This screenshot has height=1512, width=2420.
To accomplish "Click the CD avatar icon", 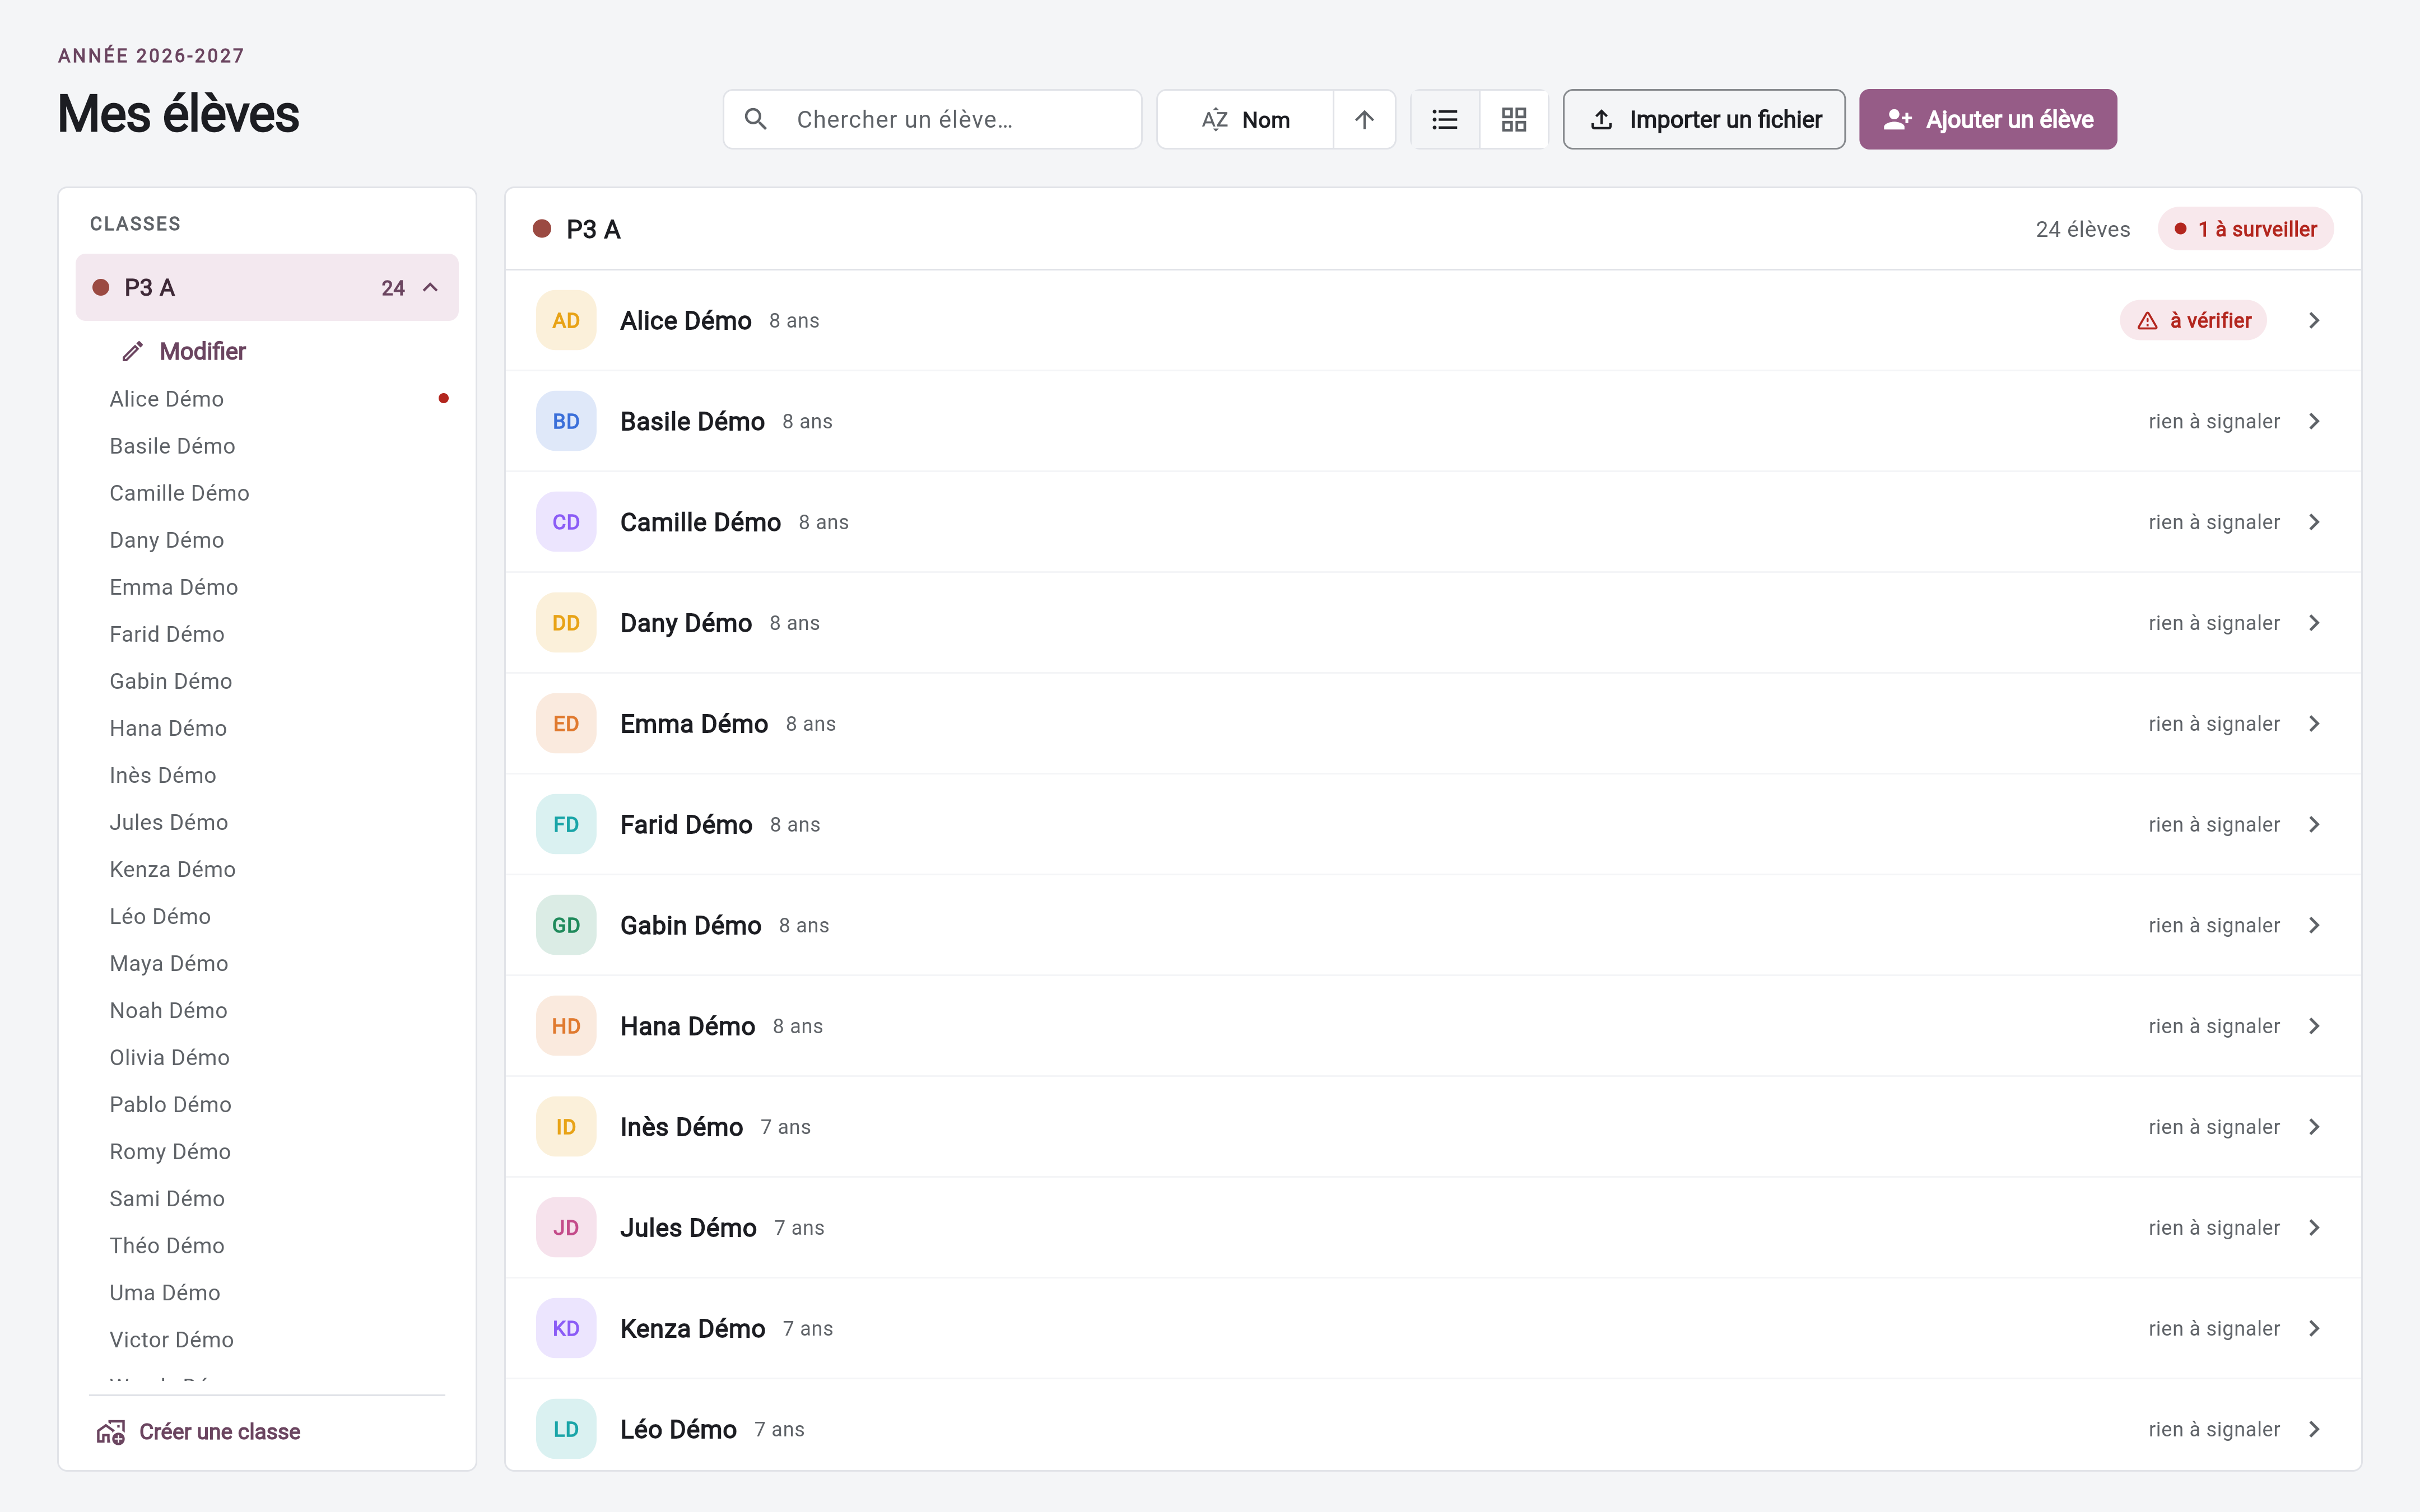I will [x=566, y=522].
